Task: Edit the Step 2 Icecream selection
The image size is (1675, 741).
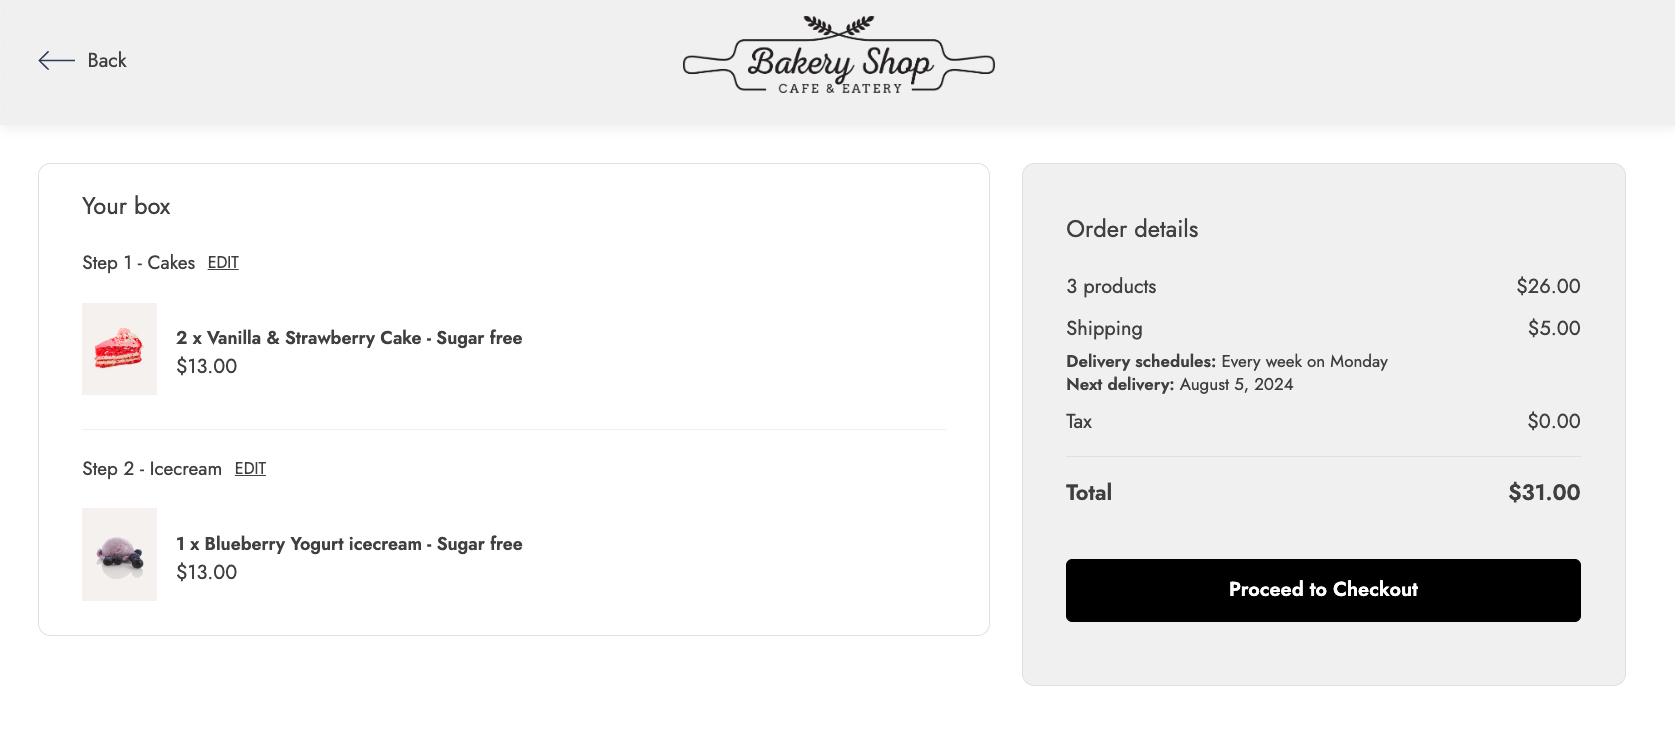Action: click(250, 469)
